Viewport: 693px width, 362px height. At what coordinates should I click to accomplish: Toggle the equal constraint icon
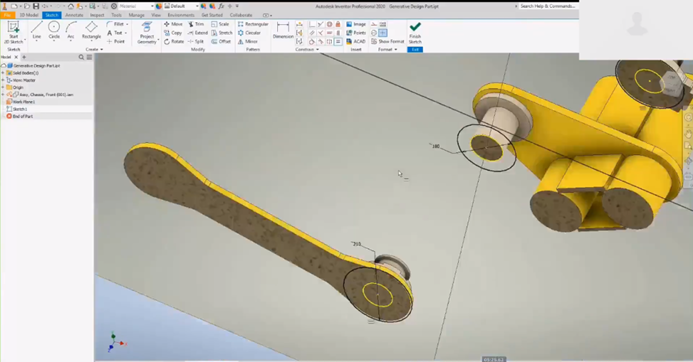[x=338, y=42]
